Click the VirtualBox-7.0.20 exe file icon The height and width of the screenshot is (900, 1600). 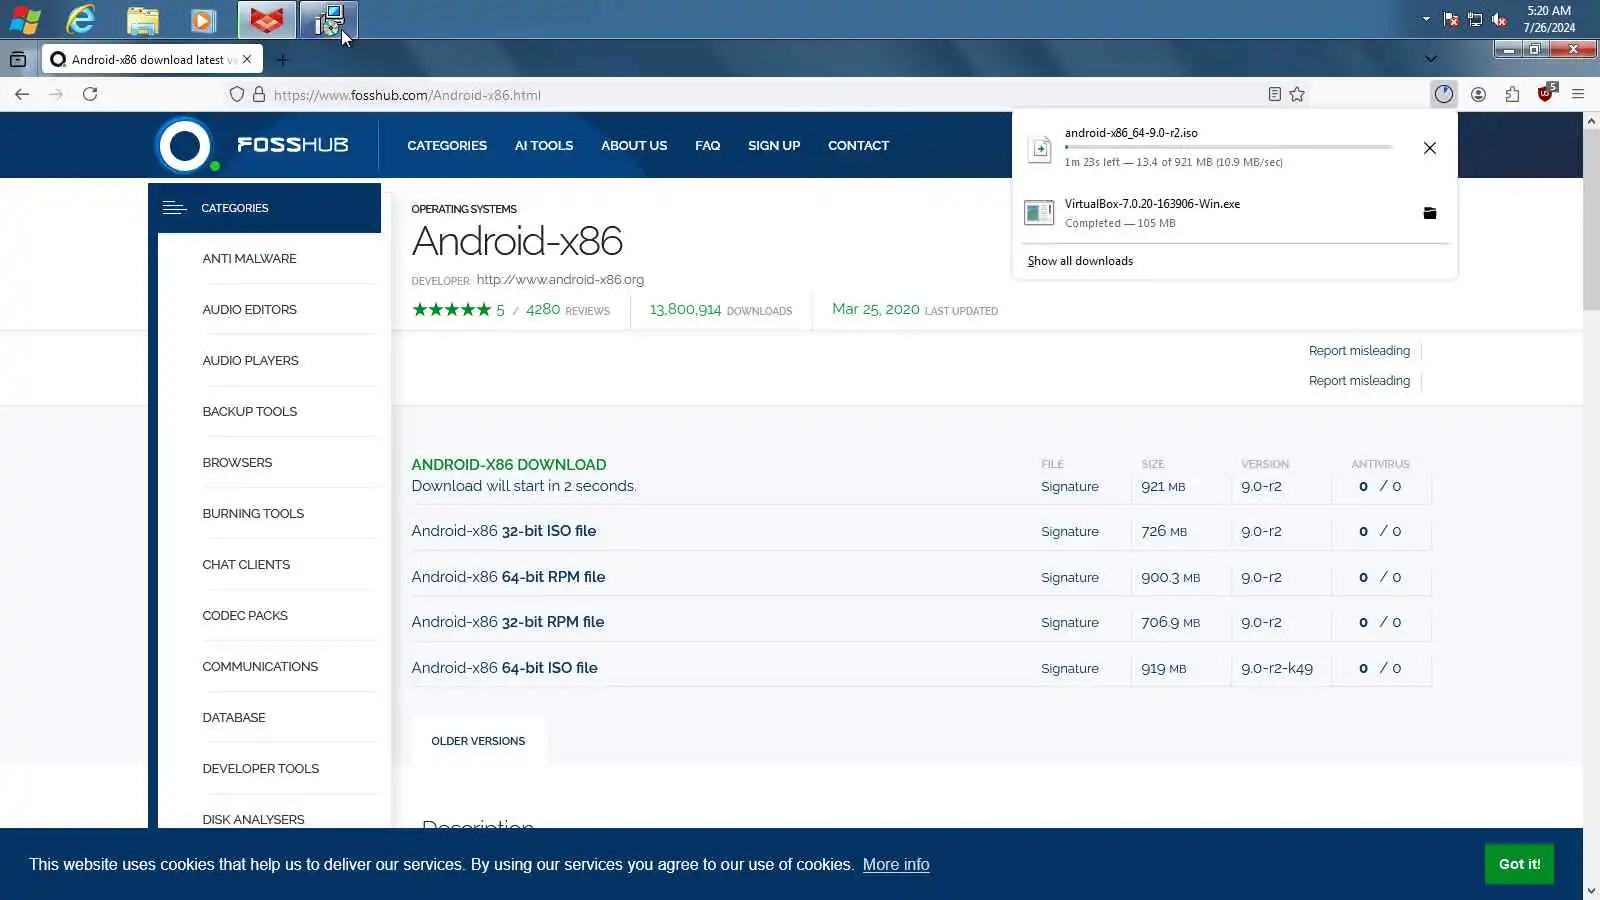point(1040,213)
